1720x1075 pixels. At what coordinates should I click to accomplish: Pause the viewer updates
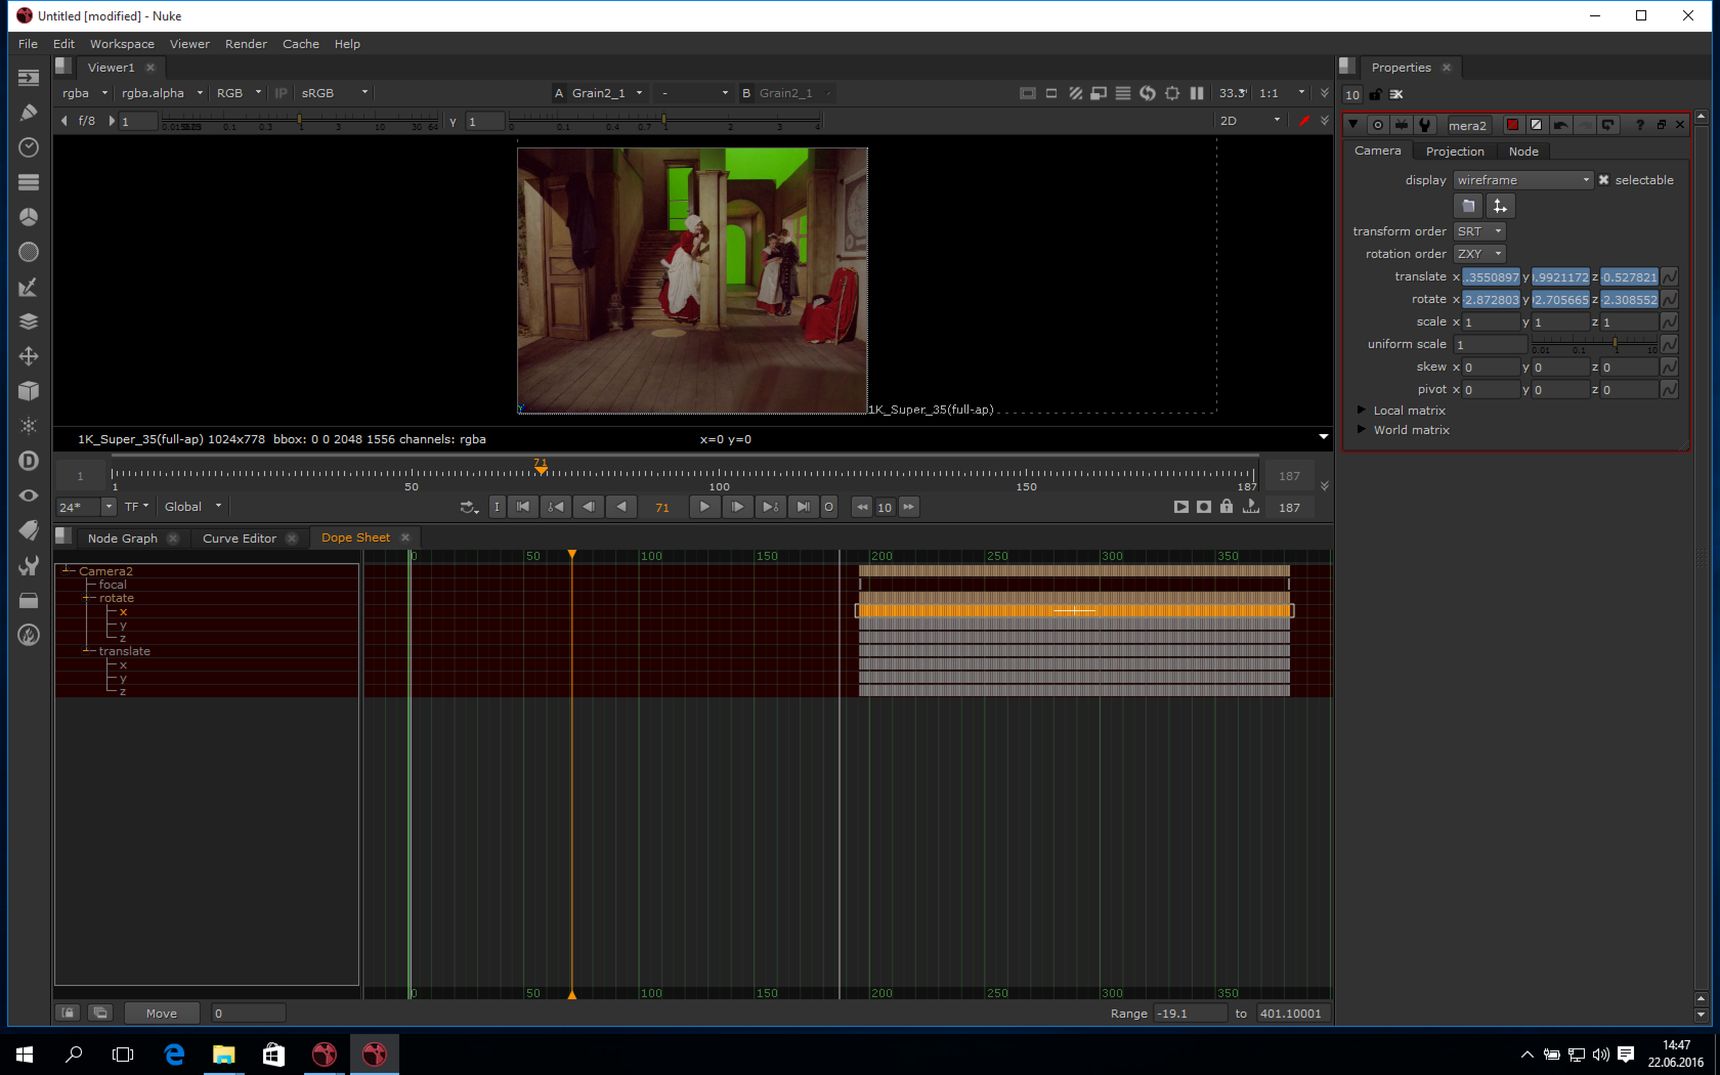[x=1197, y=93]
